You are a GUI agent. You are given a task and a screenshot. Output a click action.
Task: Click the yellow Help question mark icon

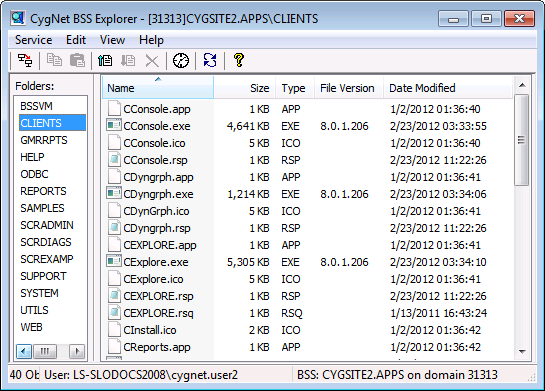coord(239,60)
